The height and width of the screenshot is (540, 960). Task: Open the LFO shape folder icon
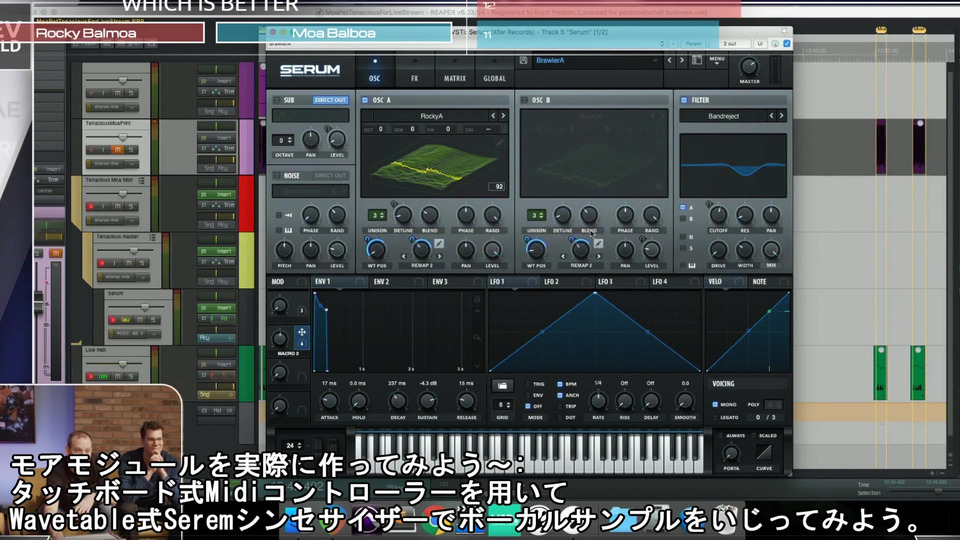pyautogui.click(x=502, y=386)
